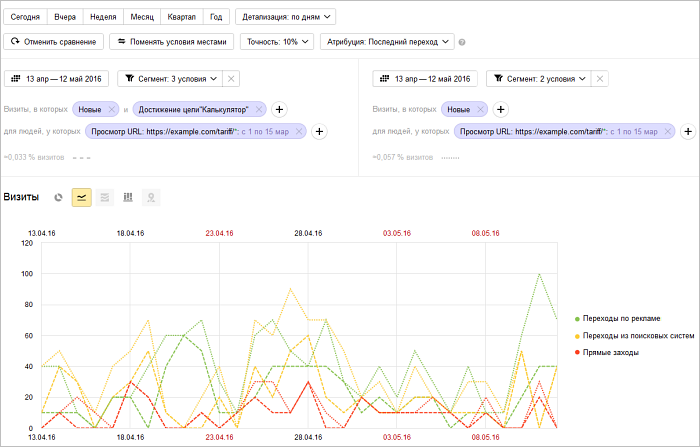Select the "Неделя" period tab

pyautogui.click(x=102, y=17)
